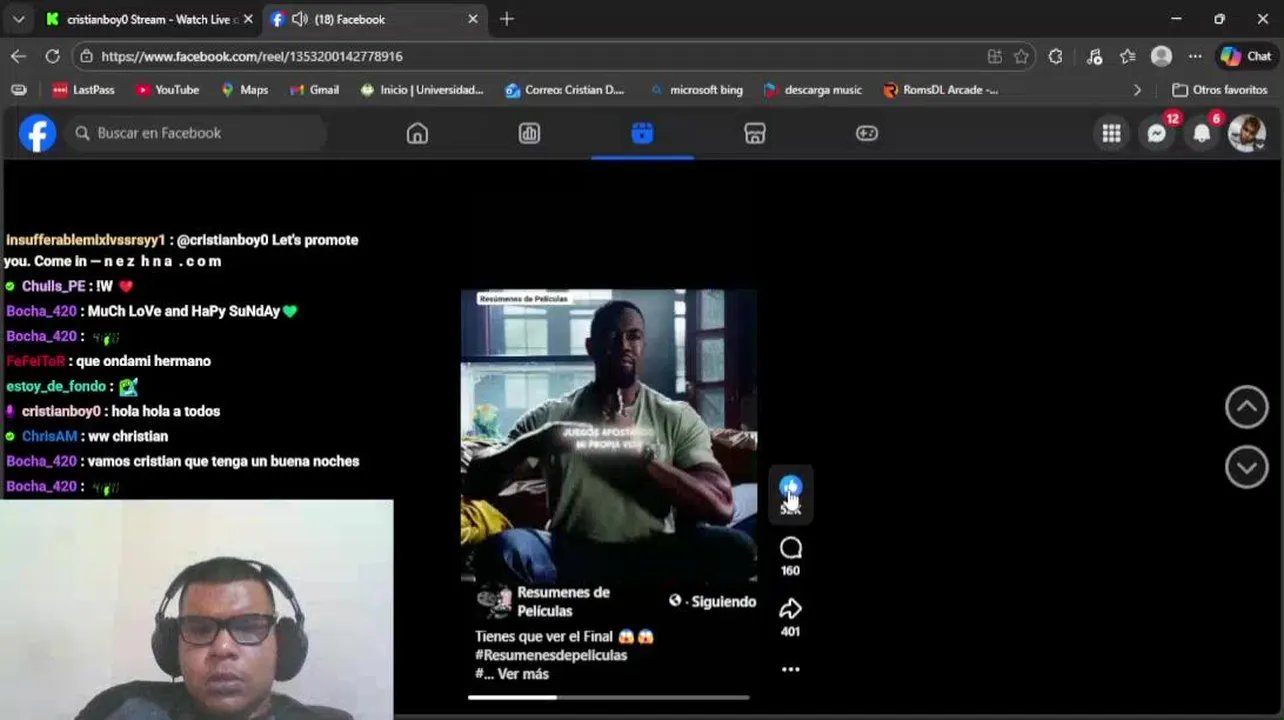This screenshot has height=720, width=1284.
Task: Expand the tab search dropdown arrow
Action: pyautogui.click(x=18, y=19)
